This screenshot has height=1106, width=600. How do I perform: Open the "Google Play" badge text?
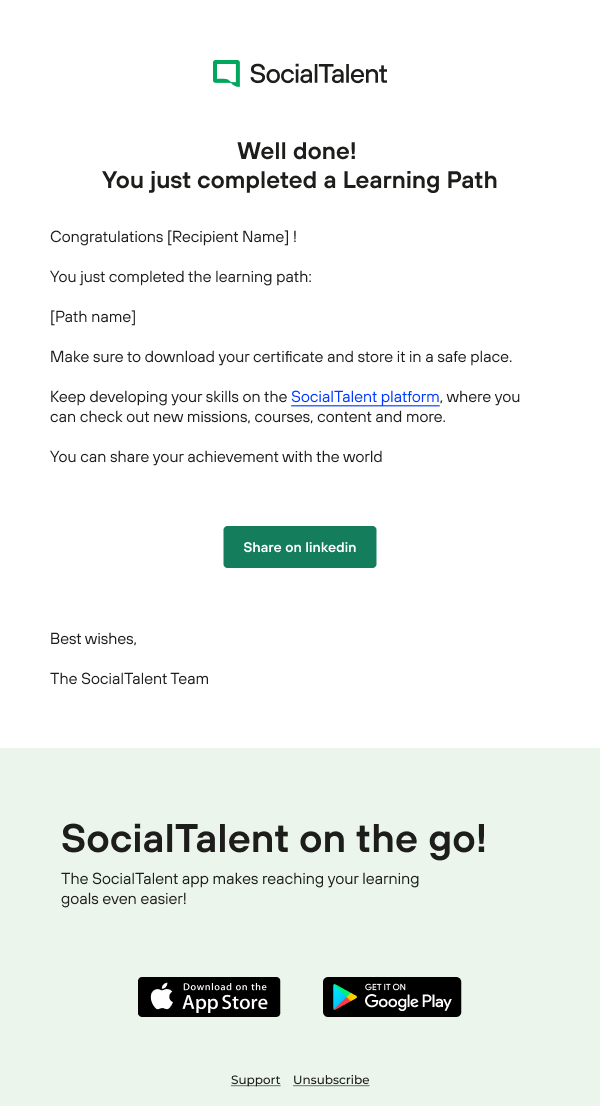(x=408, y=1001)
